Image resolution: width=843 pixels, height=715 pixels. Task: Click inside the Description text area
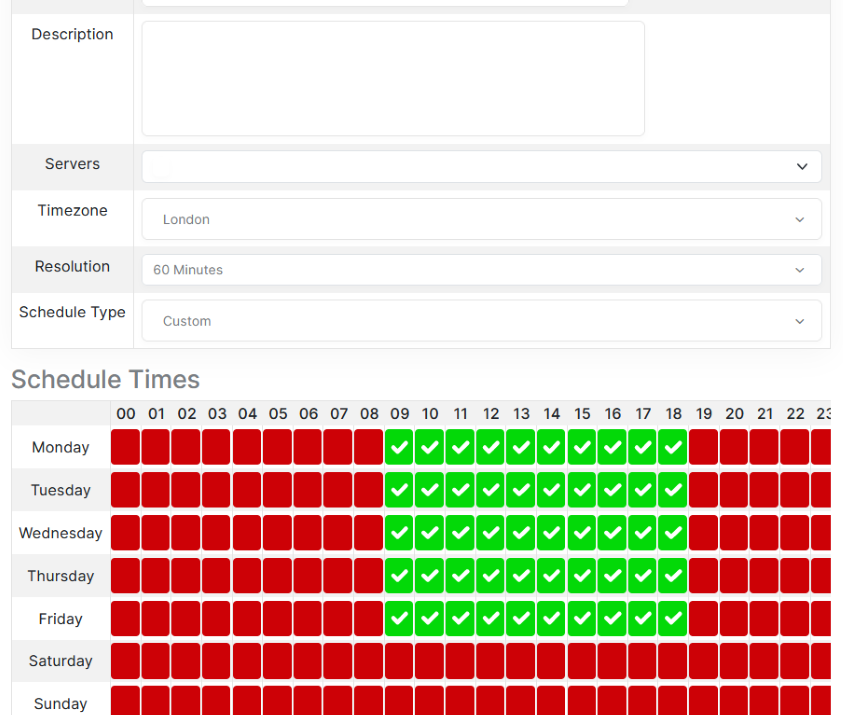click(x=393, y=78)
